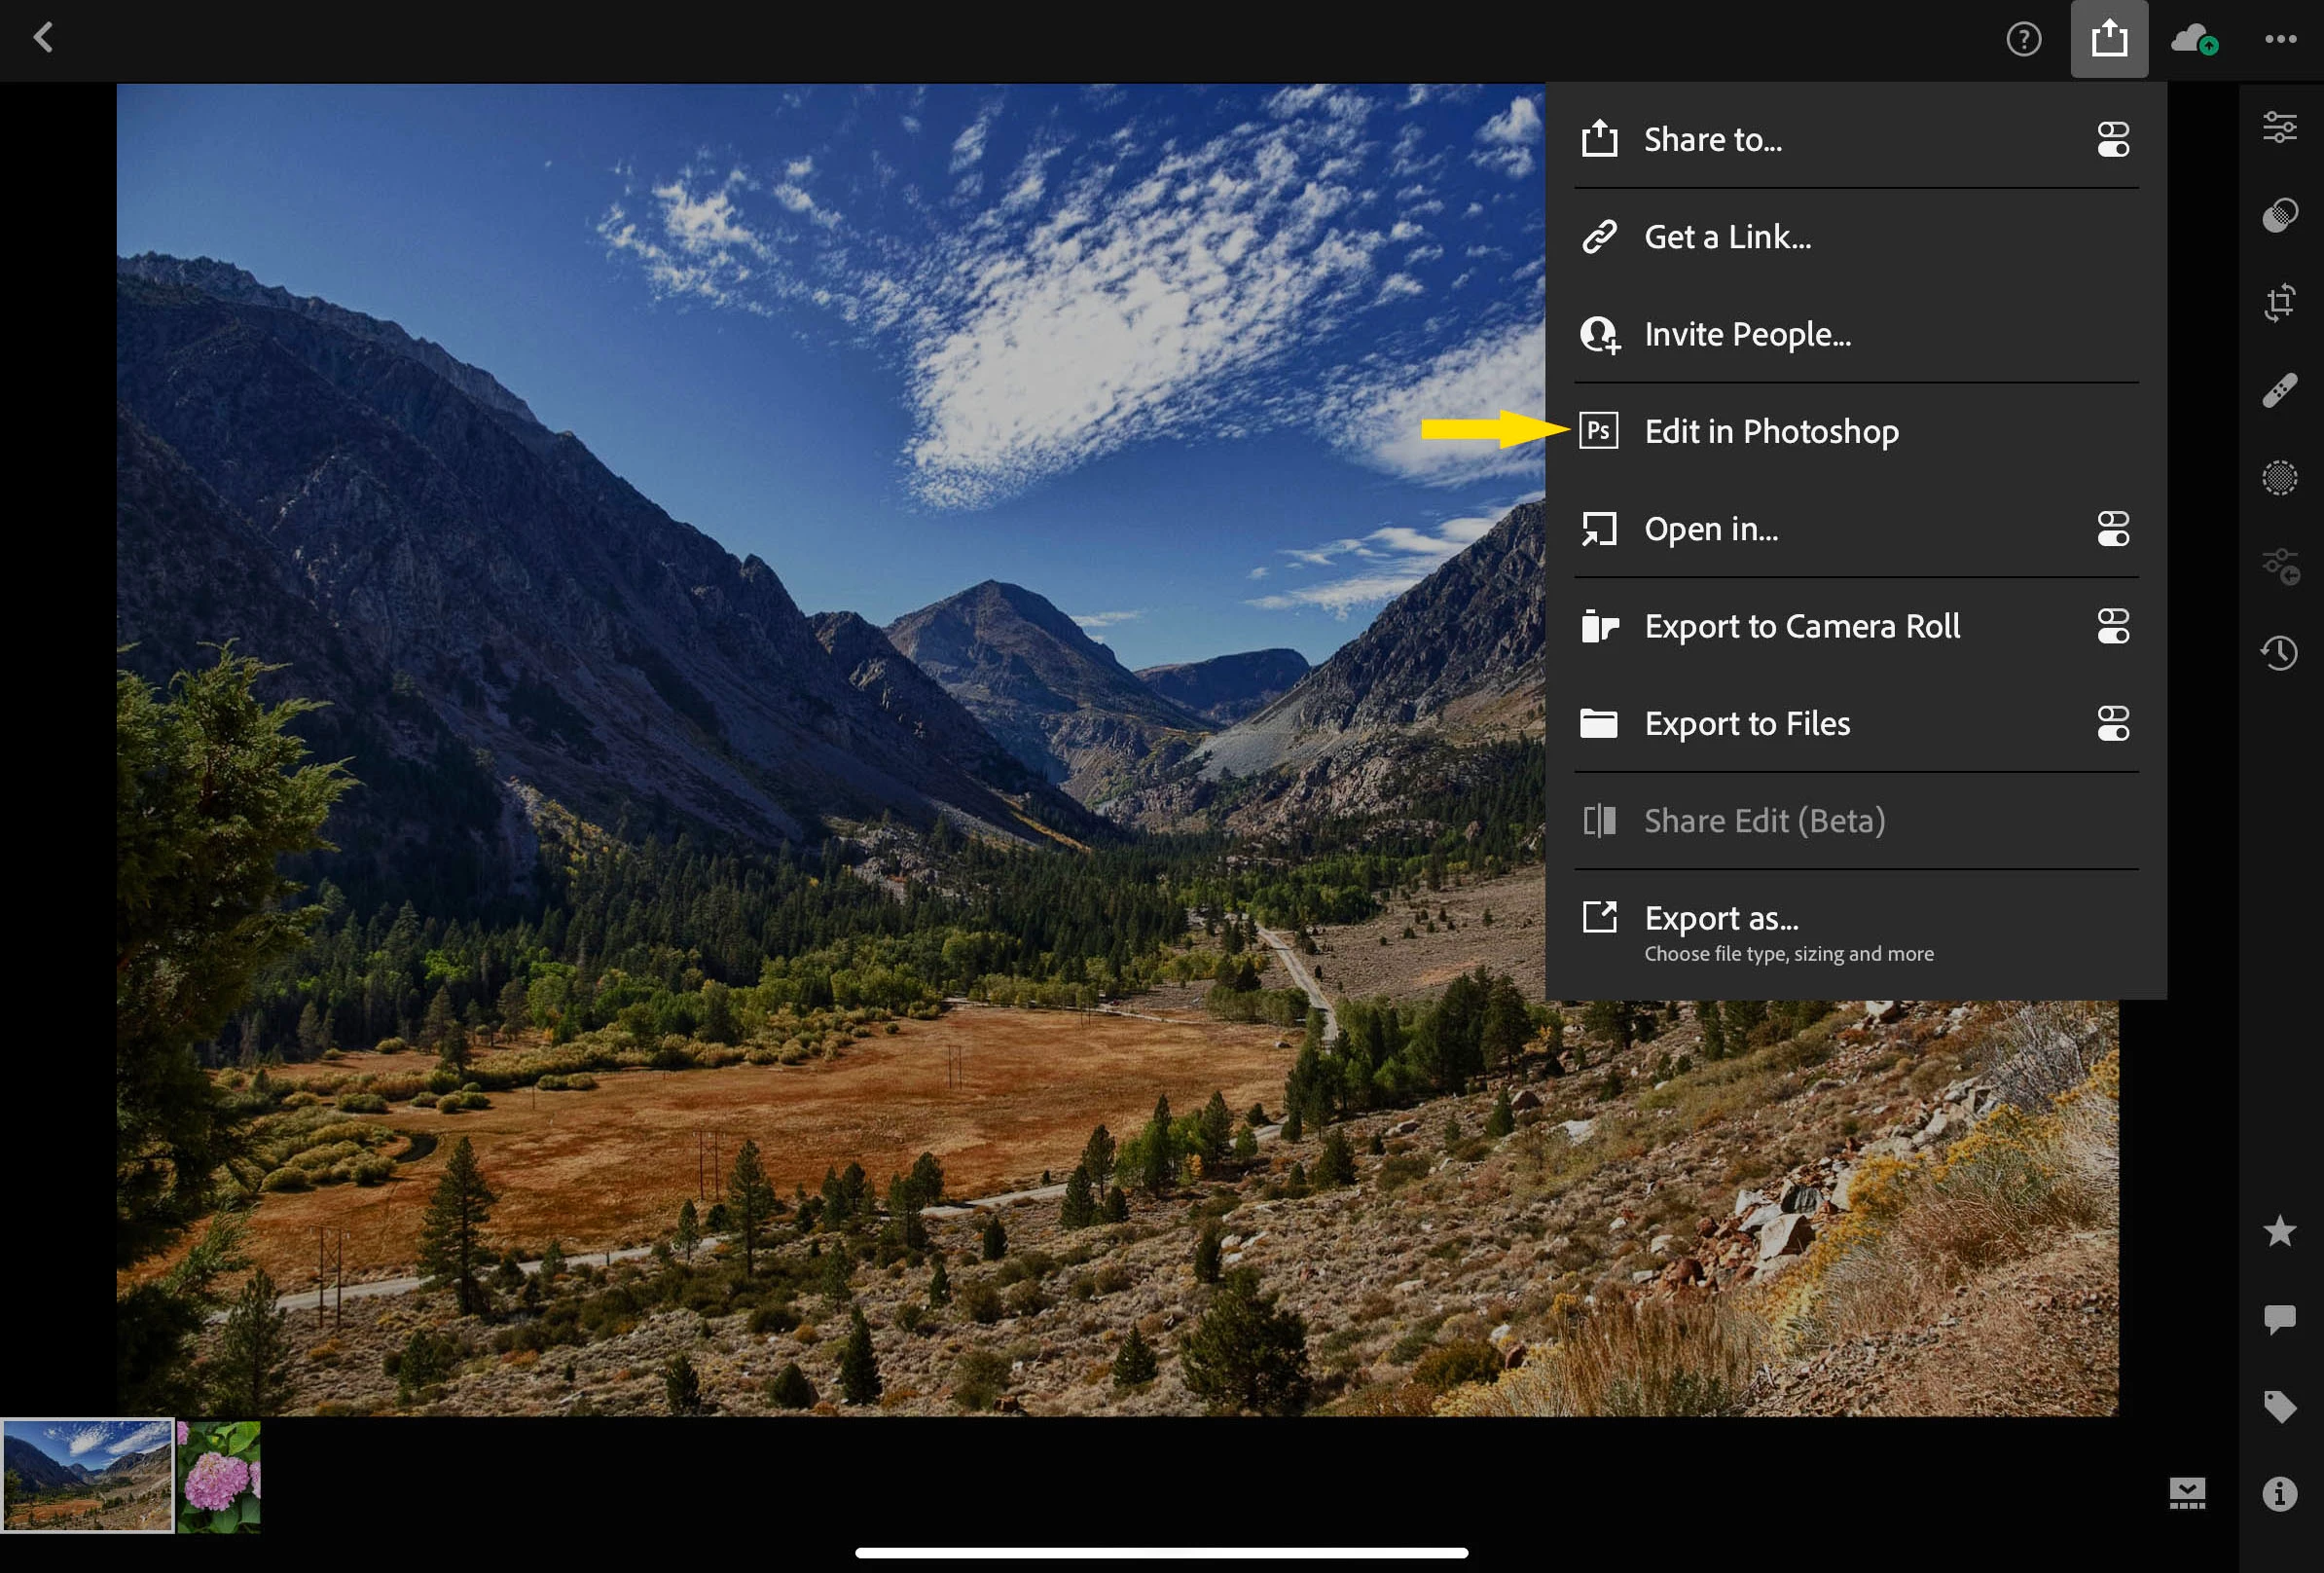
Task: Open Export to Camera Roll settings toggle
Action: point(2112,626)
